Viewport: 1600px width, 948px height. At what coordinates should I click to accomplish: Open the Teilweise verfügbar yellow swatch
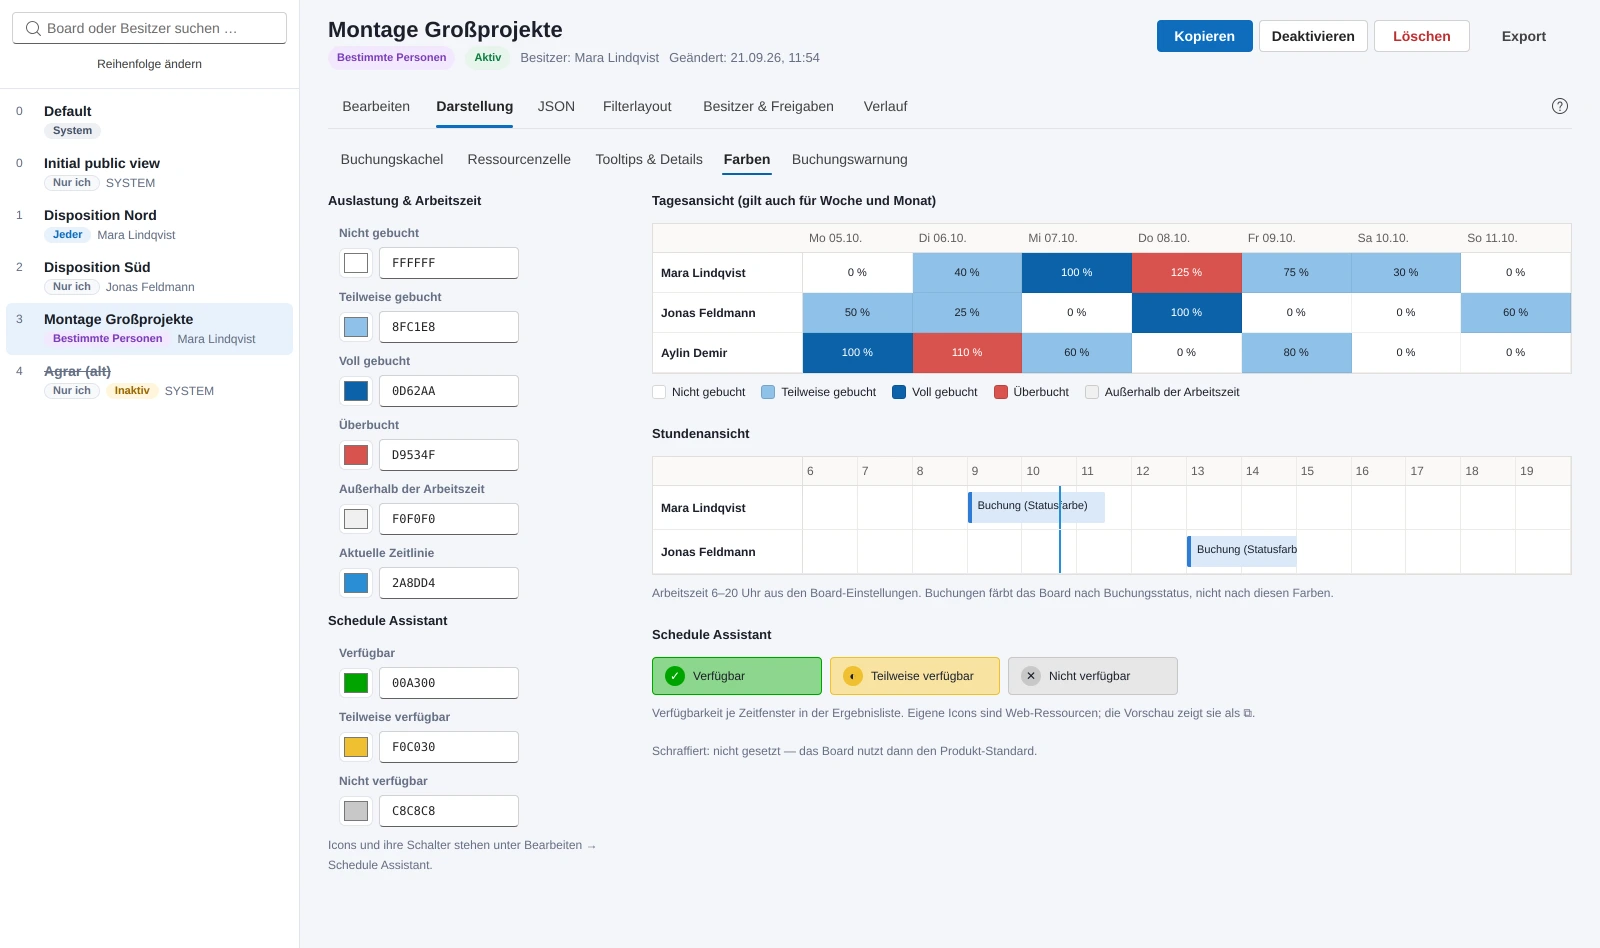356,747
